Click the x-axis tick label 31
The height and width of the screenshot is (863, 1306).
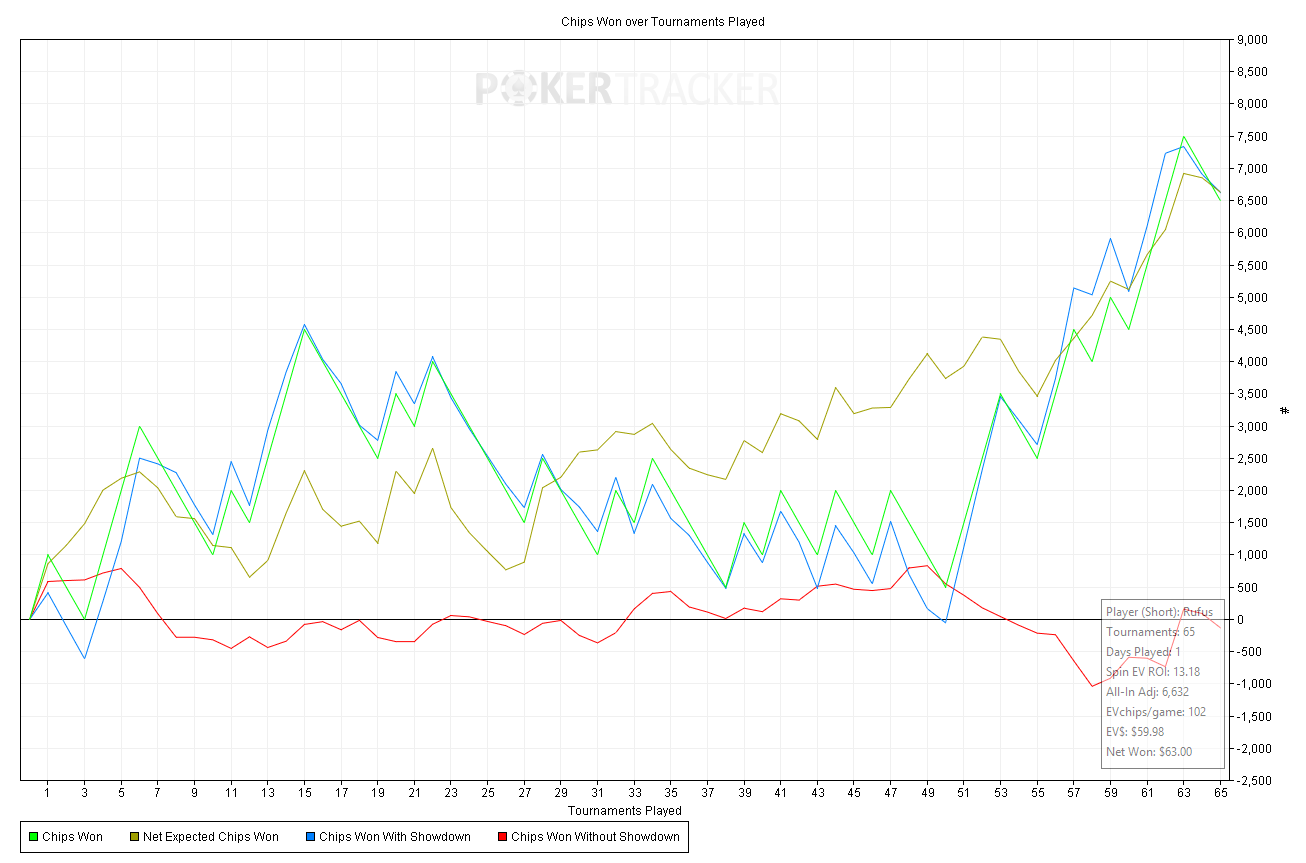(597, 794)
